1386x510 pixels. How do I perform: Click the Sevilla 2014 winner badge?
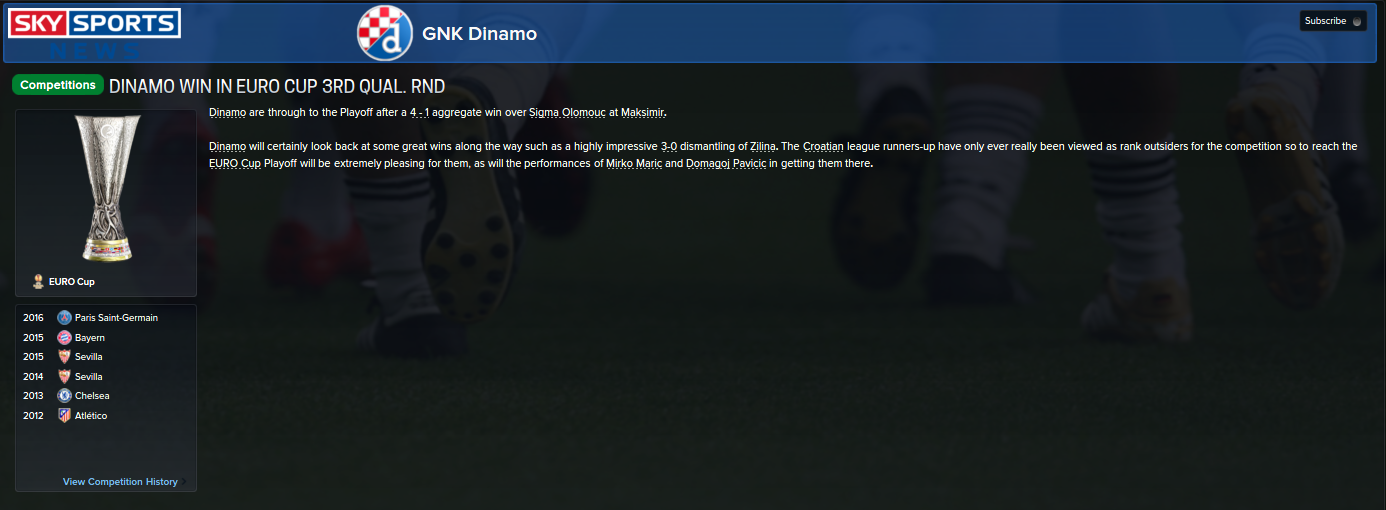[65, 377]
